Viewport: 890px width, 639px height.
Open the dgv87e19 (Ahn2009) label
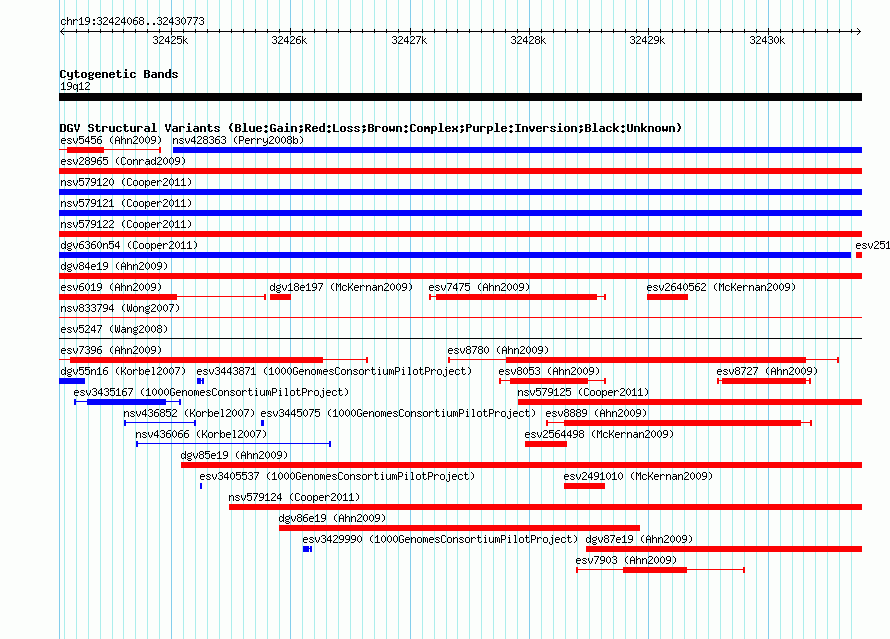[639, 539]
